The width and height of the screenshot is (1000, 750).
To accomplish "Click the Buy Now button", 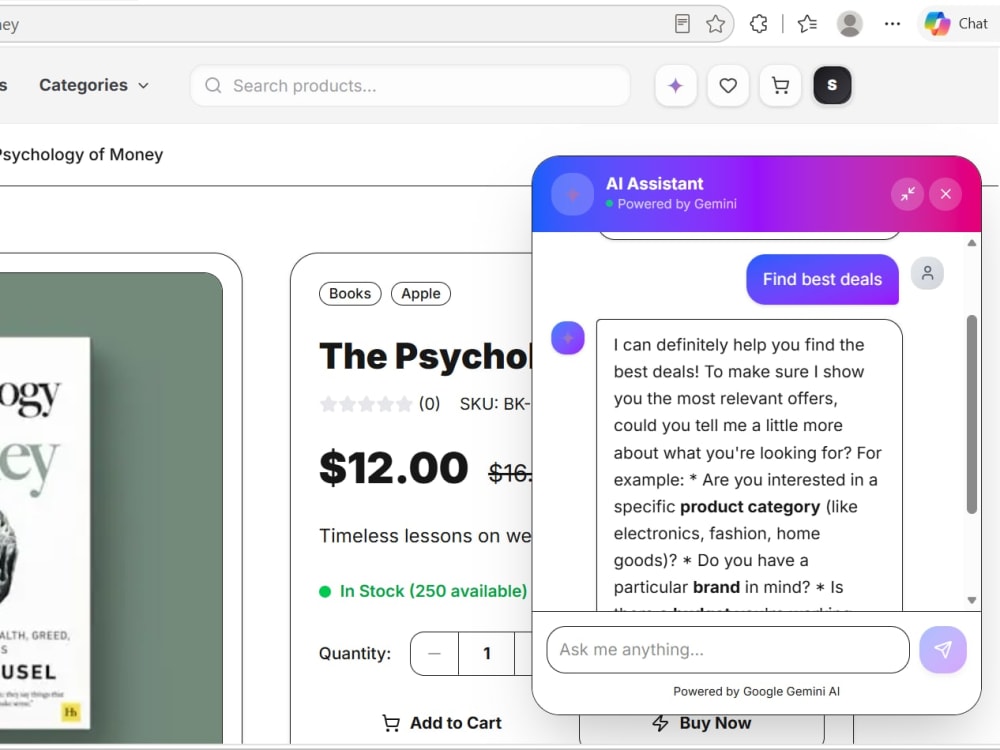I will [702, 724].
